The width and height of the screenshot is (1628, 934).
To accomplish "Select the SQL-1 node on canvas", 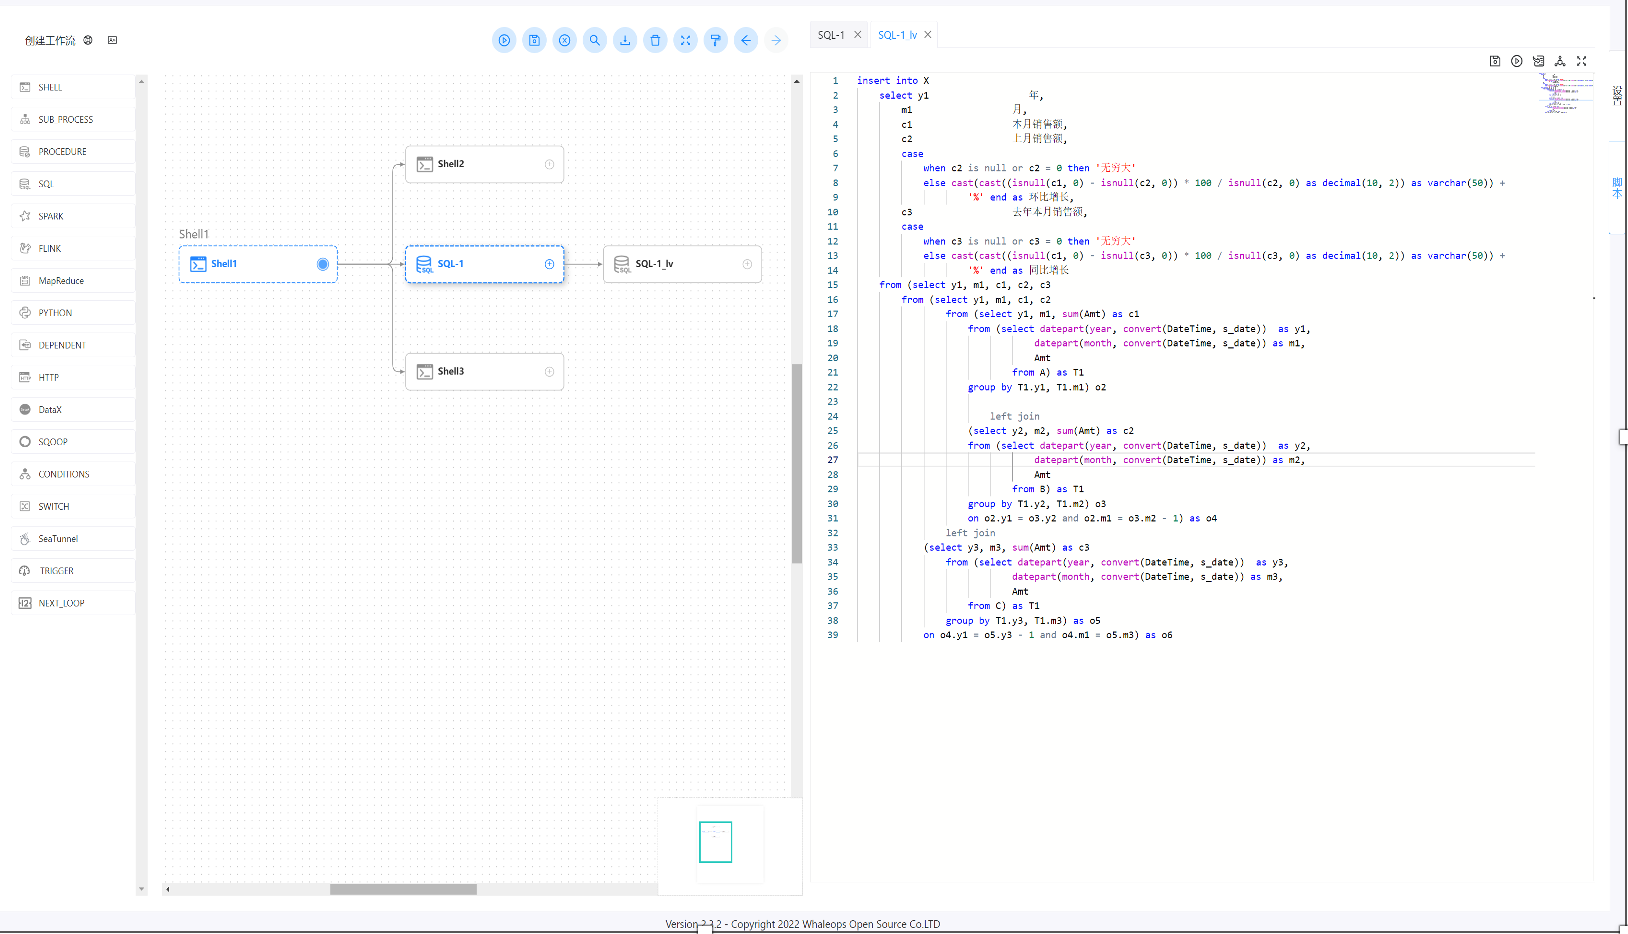I will point(485,264).
